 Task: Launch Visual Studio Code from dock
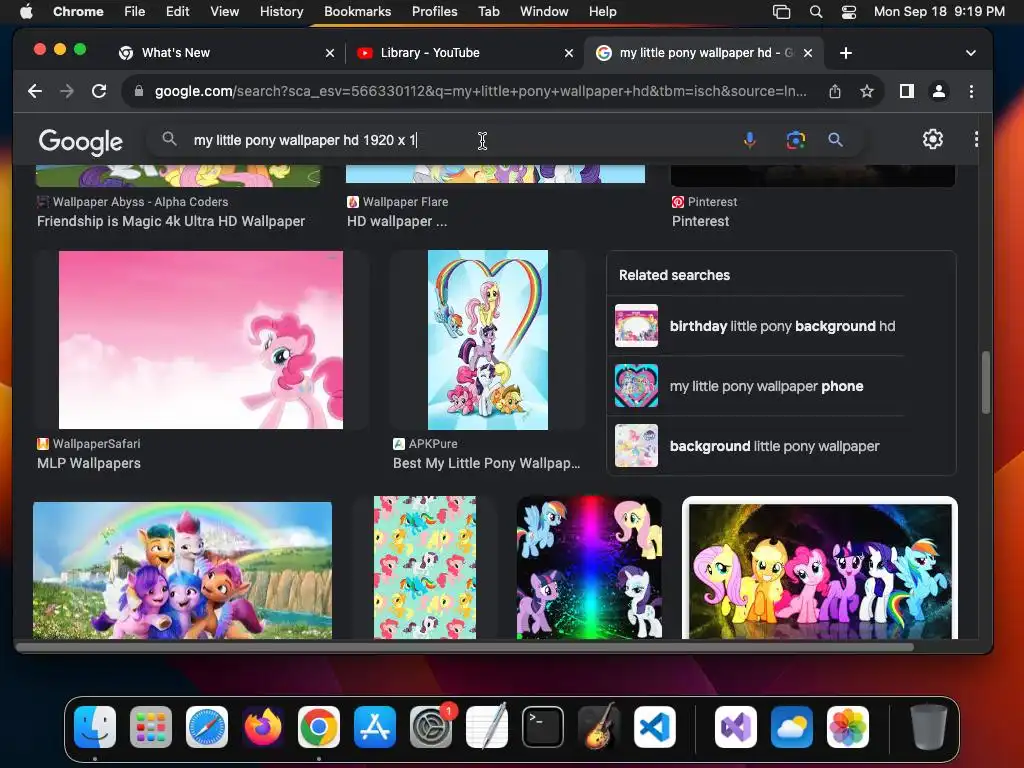[655, 727]
